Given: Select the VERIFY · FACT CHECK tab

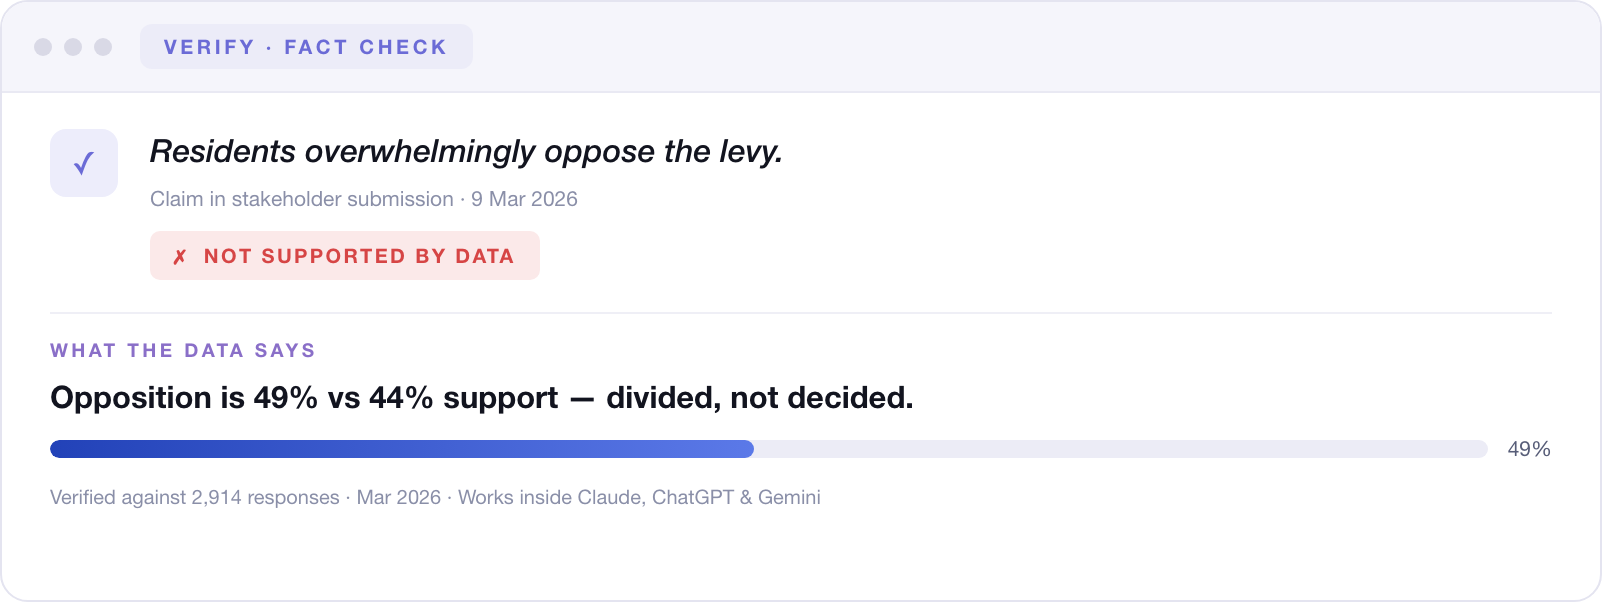Looking at the screenshot, I should pos(306,47).
